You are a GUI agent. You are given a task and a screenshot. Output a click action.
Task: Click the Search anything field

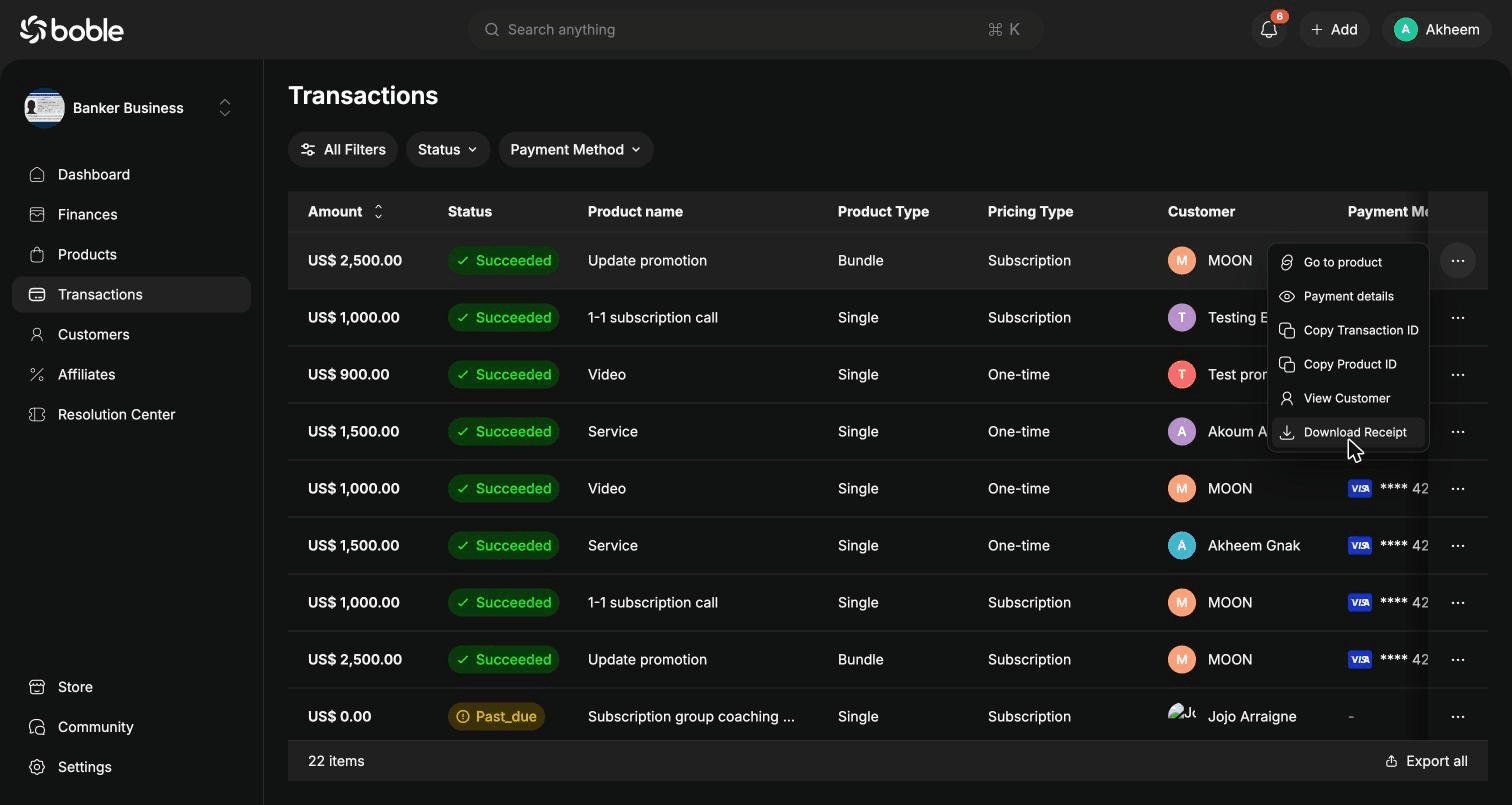click(x=756, y=30)
